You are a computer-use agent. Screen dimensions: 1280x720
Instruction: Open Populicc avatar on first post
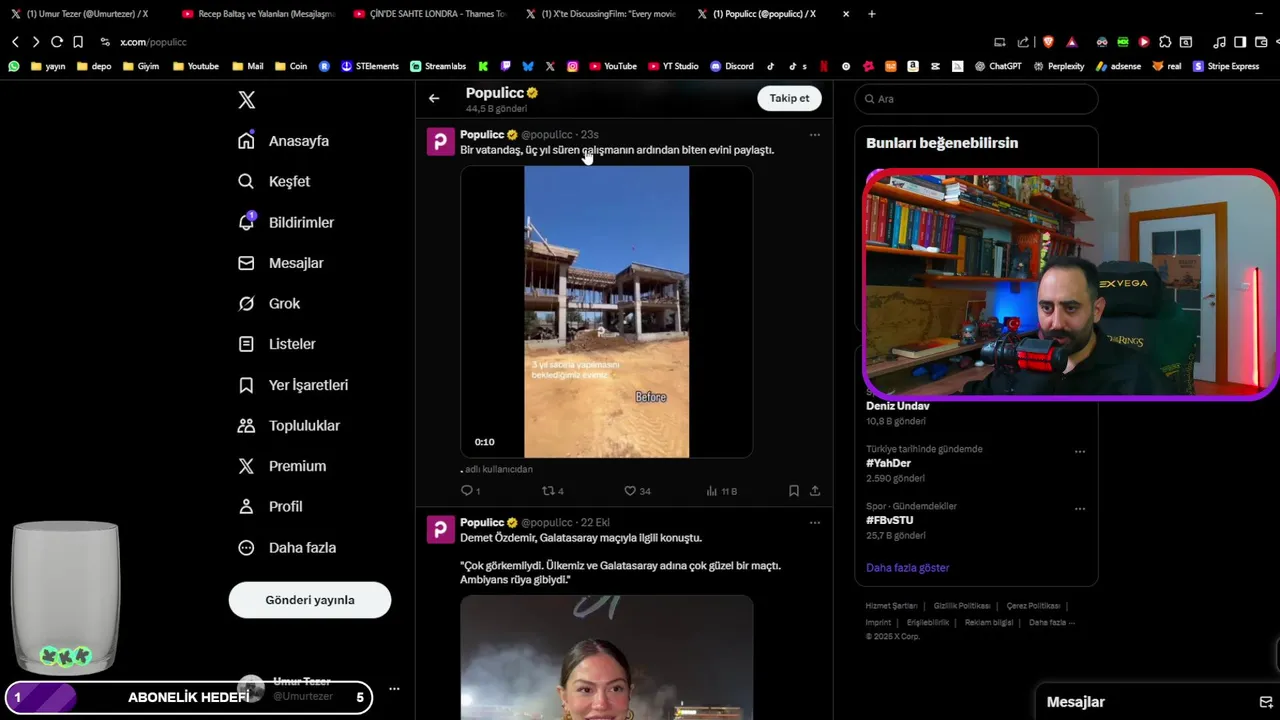point(441,142)
